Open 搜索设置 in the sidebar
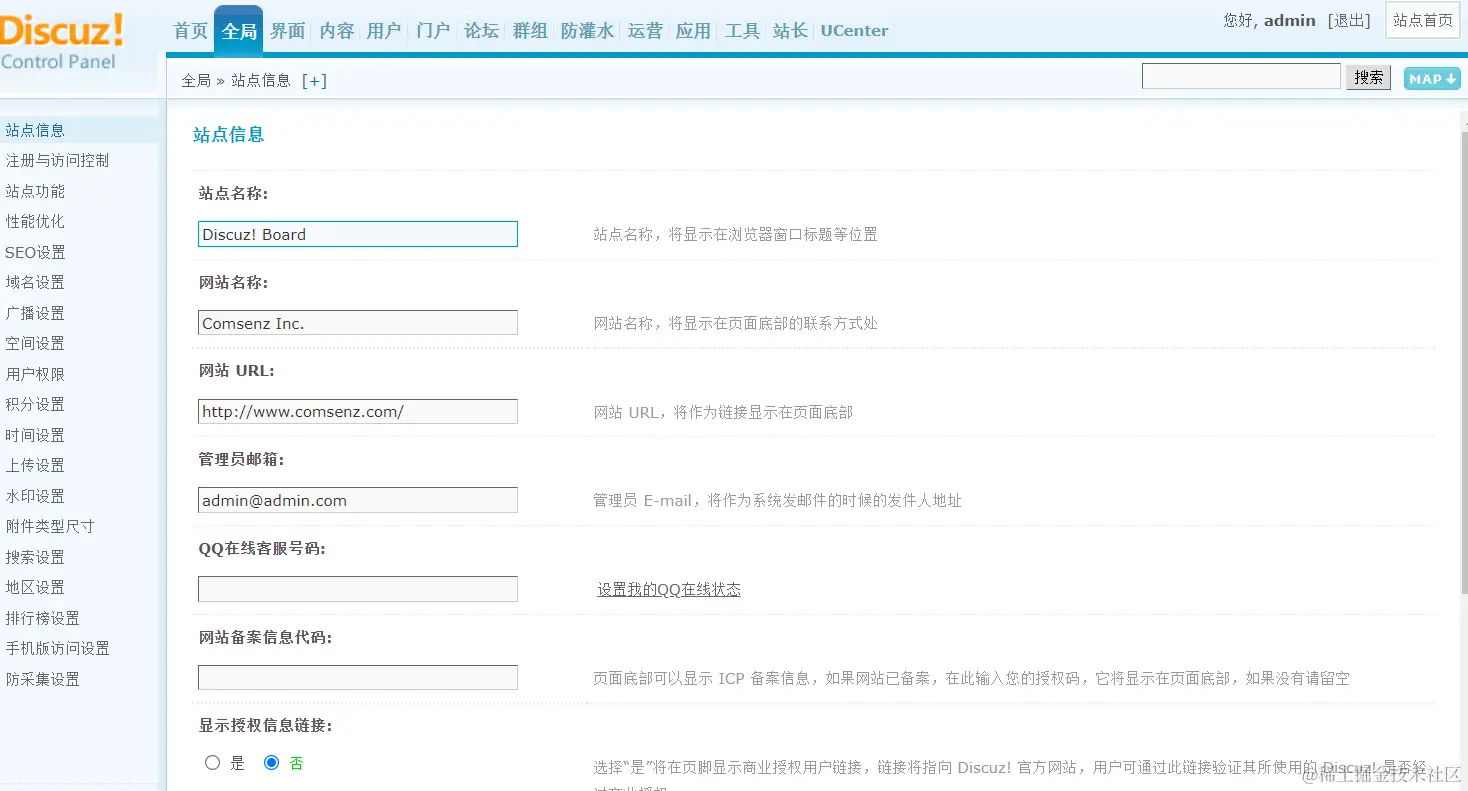 click(35, 557)
